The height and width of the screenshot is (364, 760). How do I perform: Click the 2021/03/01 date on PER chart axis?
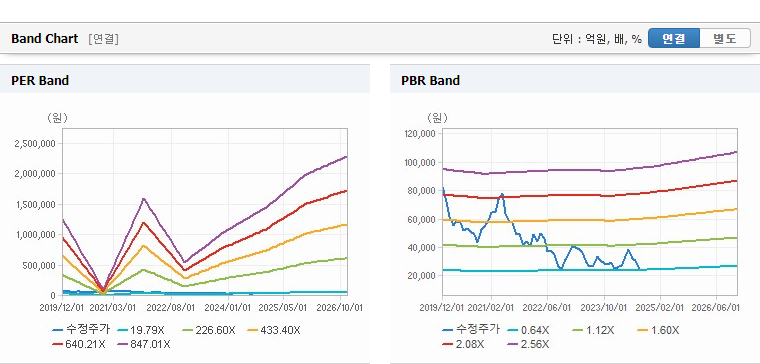[113, 307]
